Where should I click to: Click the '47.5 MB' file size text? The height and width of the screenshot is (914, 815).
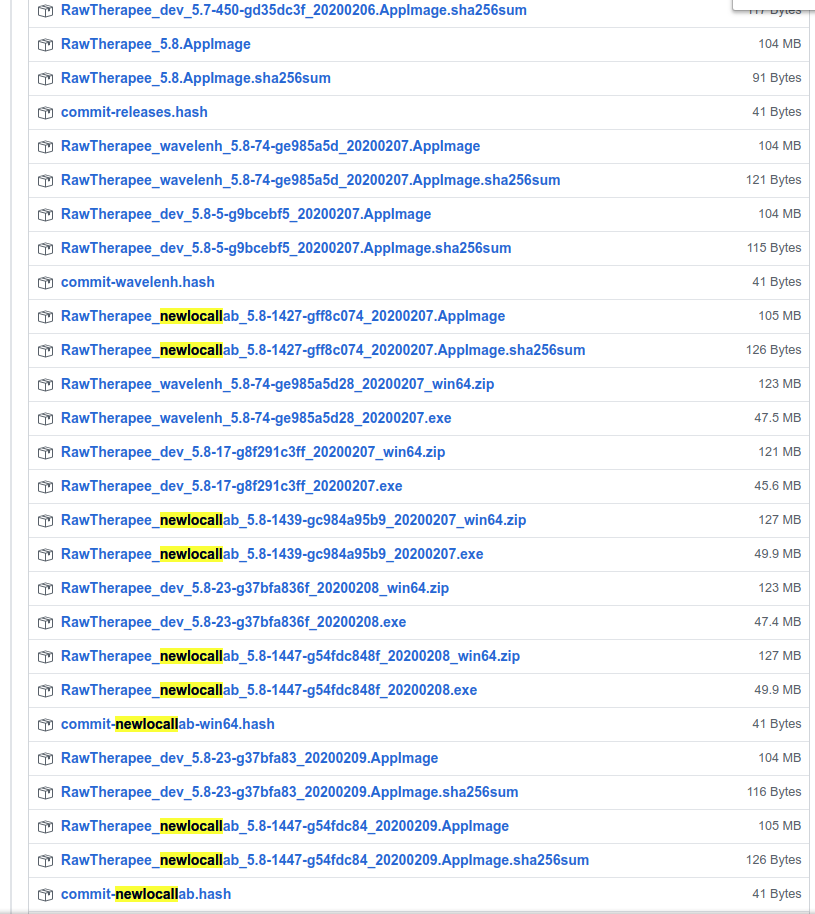pos(778,418)
